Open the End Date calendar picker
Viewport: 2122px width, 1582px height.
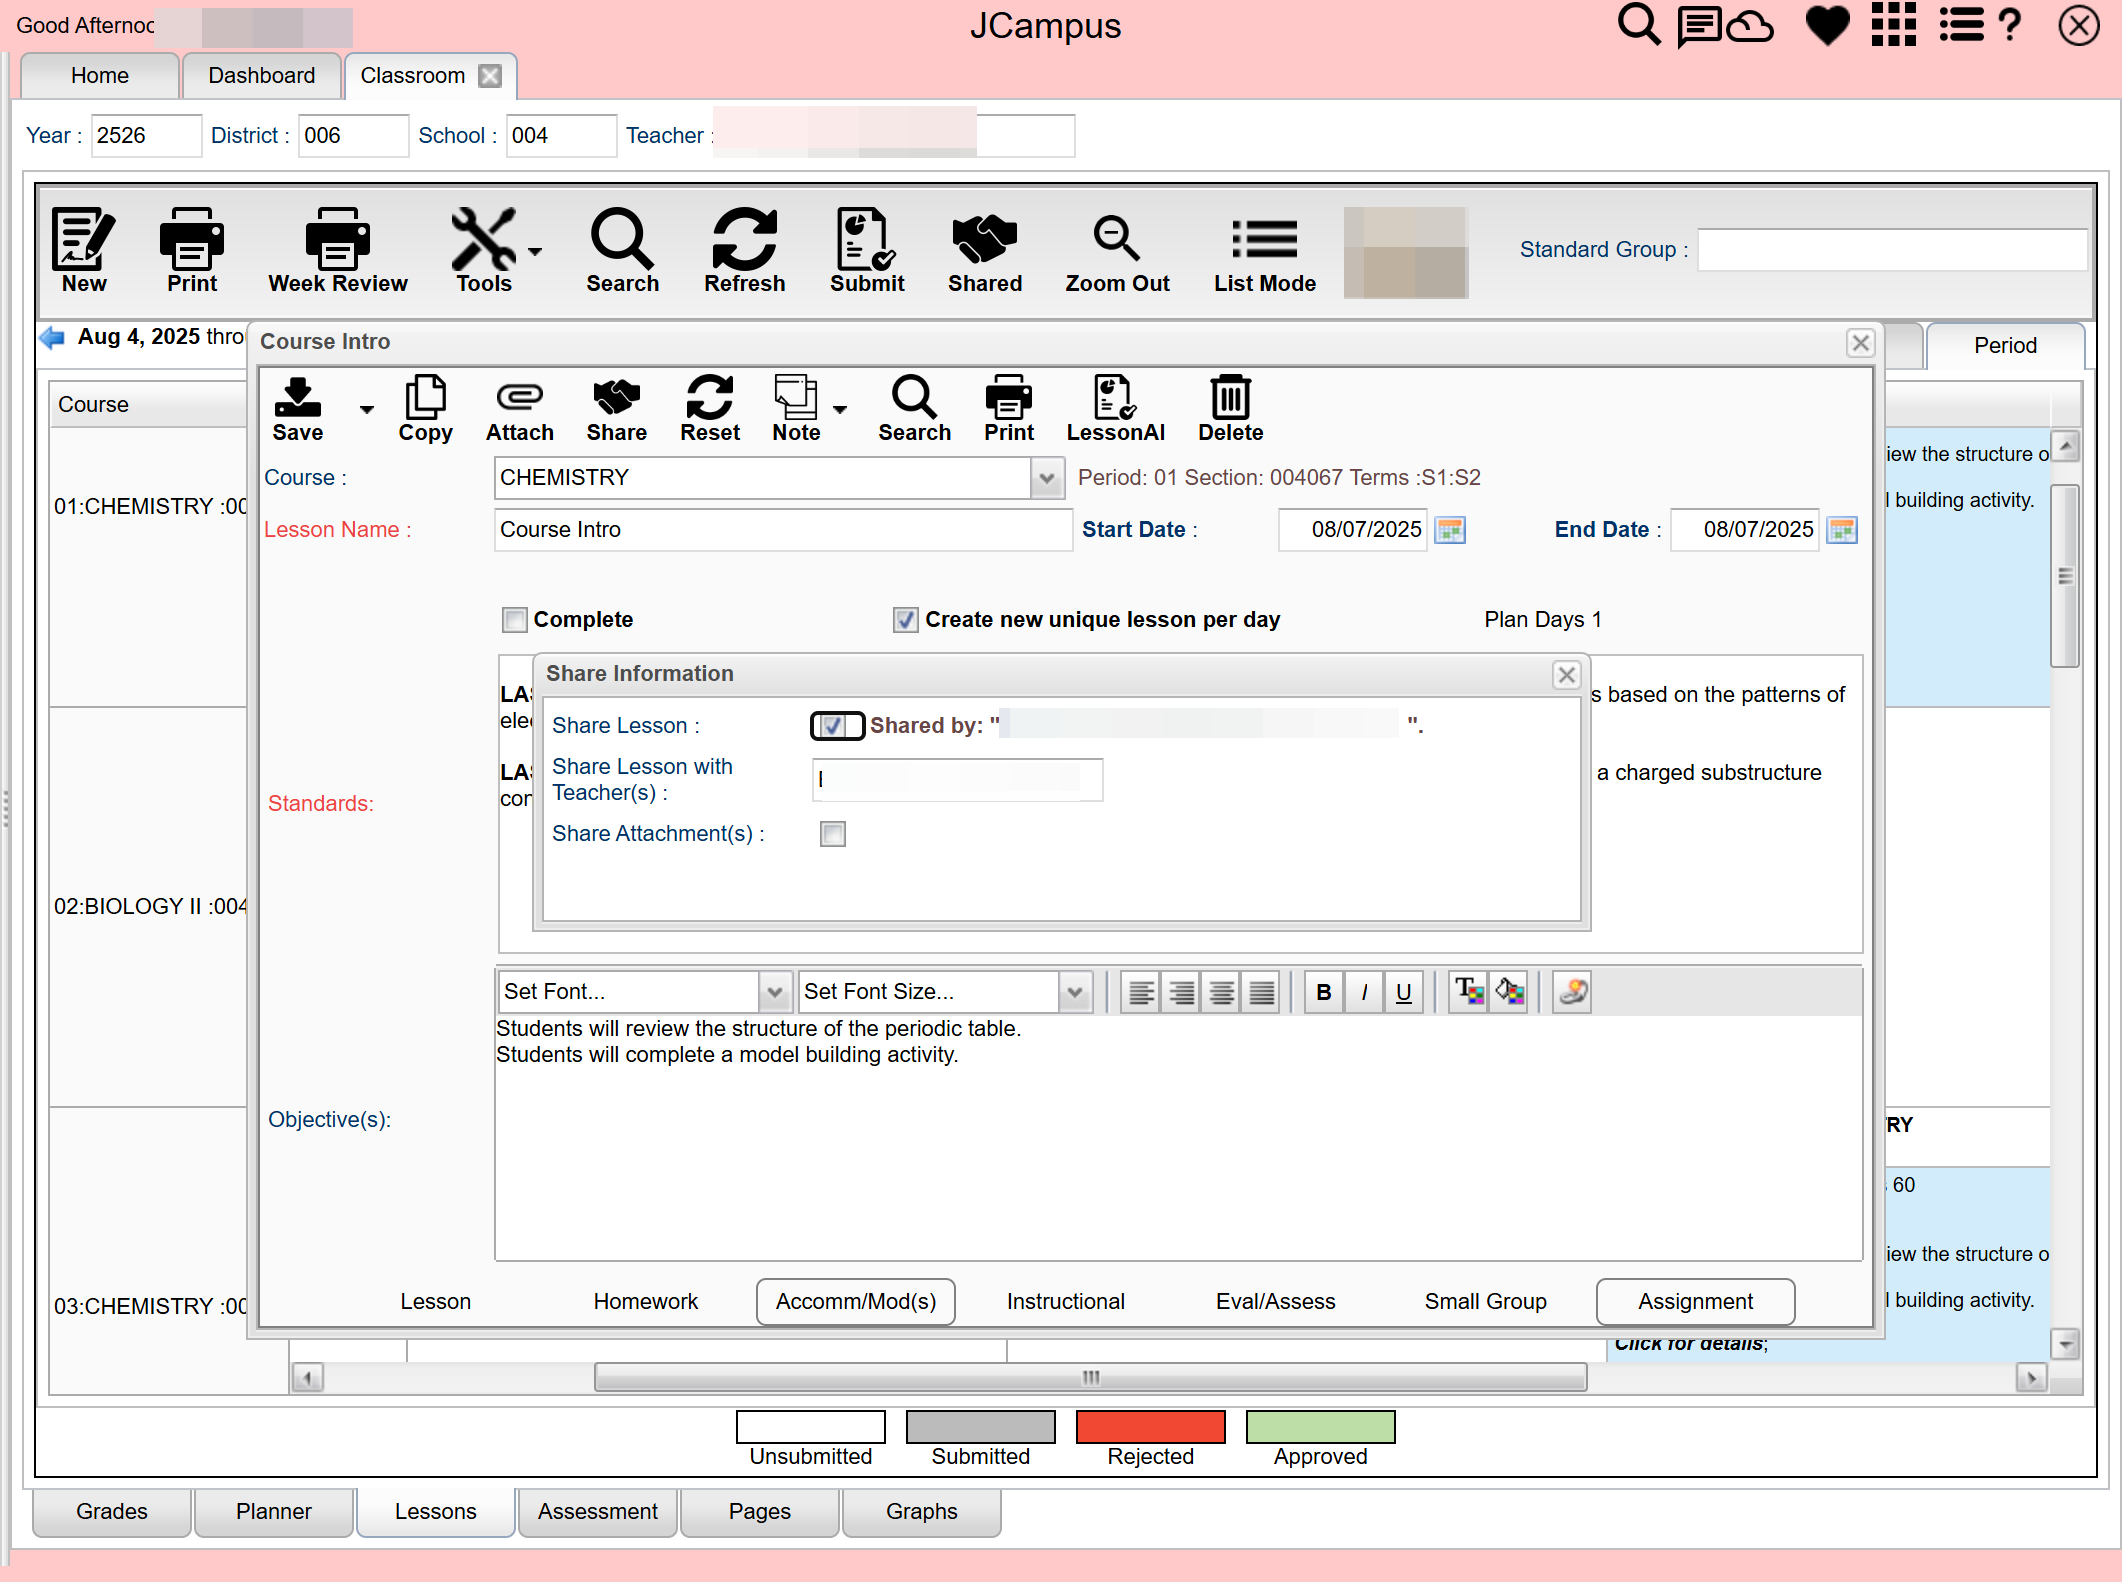[x=1842, y=530]
